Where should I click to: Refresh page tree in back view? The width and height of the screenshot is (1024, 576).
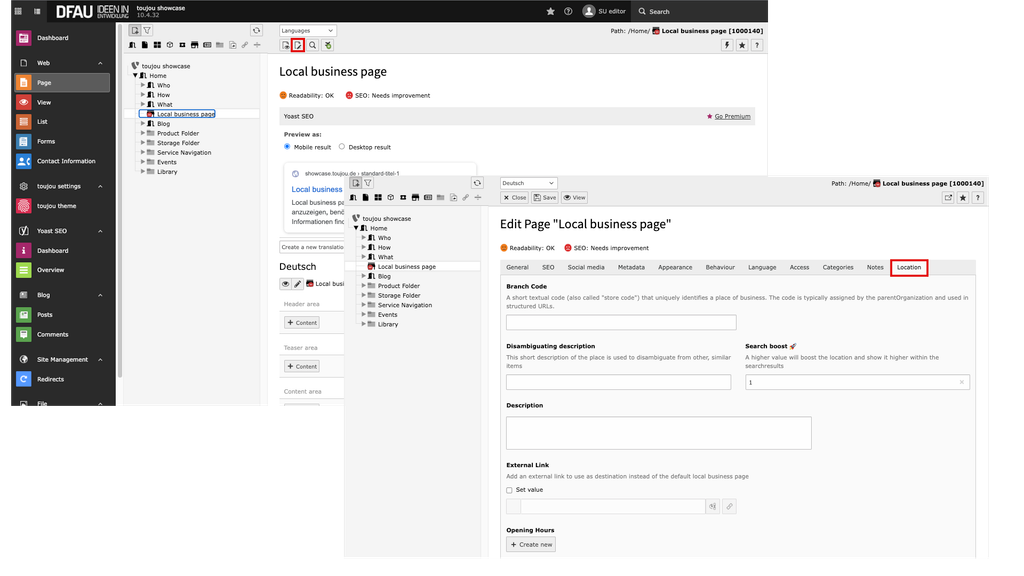pyautogui.click(x=257, y=30)
